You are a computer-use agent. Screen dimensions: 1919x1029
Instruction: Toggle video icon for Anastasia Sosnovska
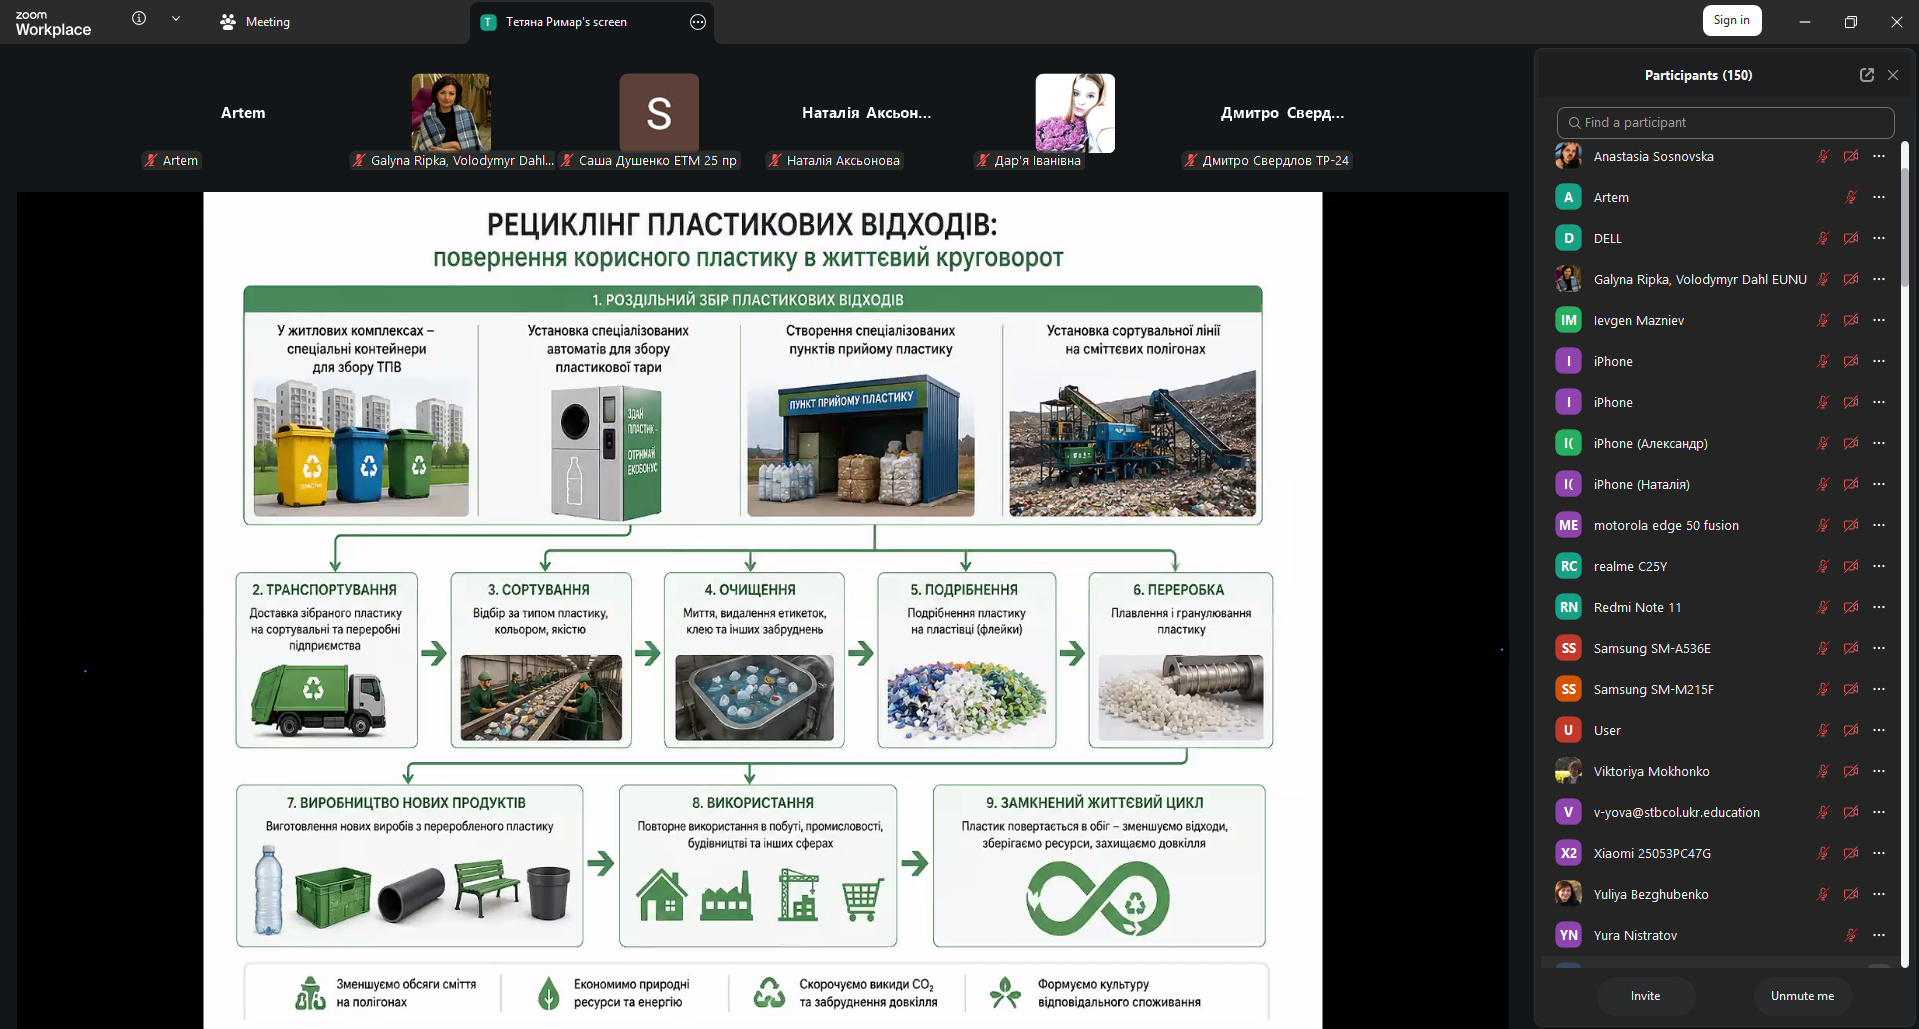(1851, 157)
